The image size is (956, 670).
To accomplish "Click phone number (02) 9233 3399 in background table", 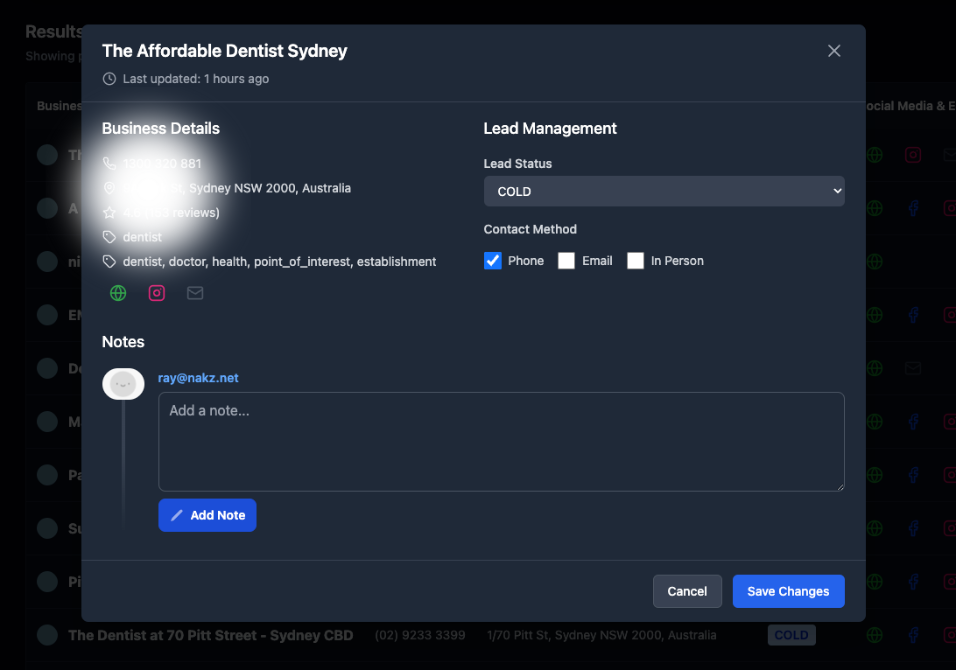I will pos(420,635).
